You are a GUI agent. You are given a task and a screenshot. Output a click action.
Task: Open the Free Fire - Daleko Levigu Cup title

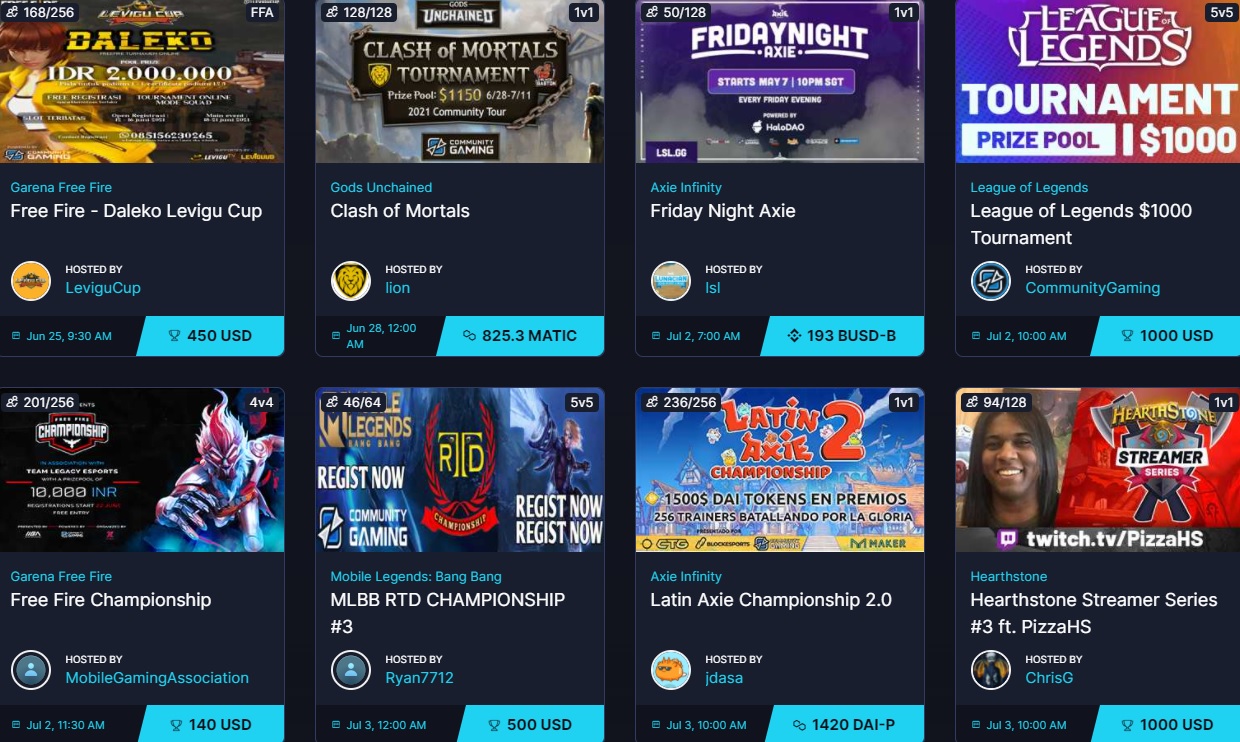[x=136, y=211]
